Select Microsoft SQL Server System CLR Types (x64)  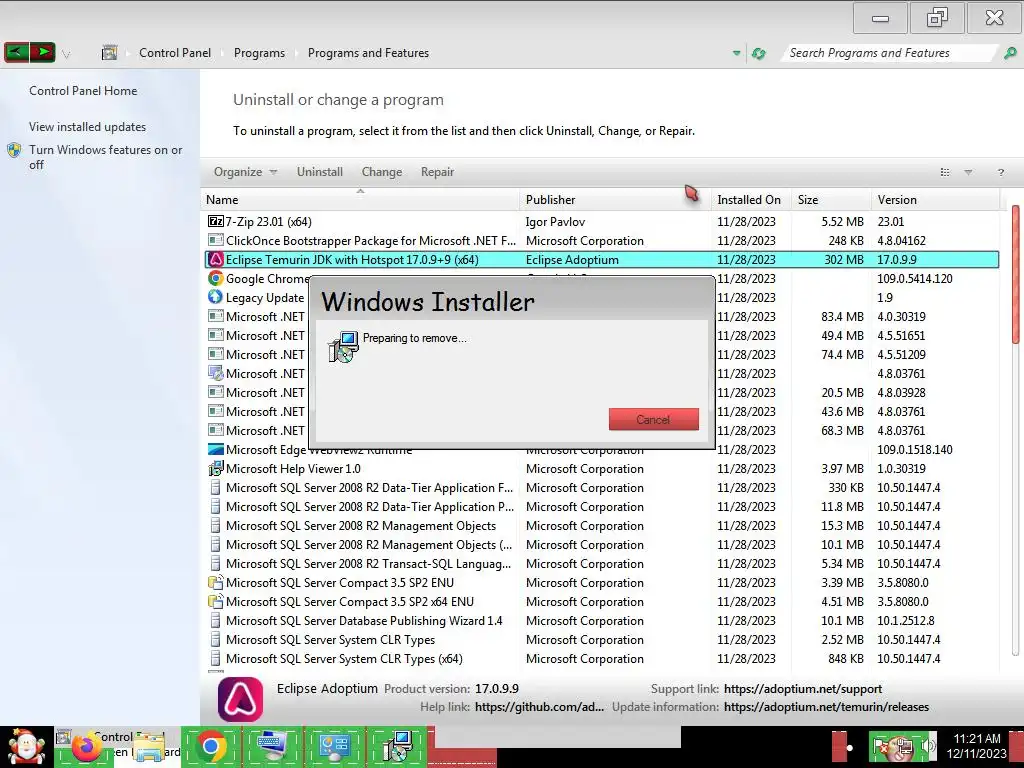601,658
